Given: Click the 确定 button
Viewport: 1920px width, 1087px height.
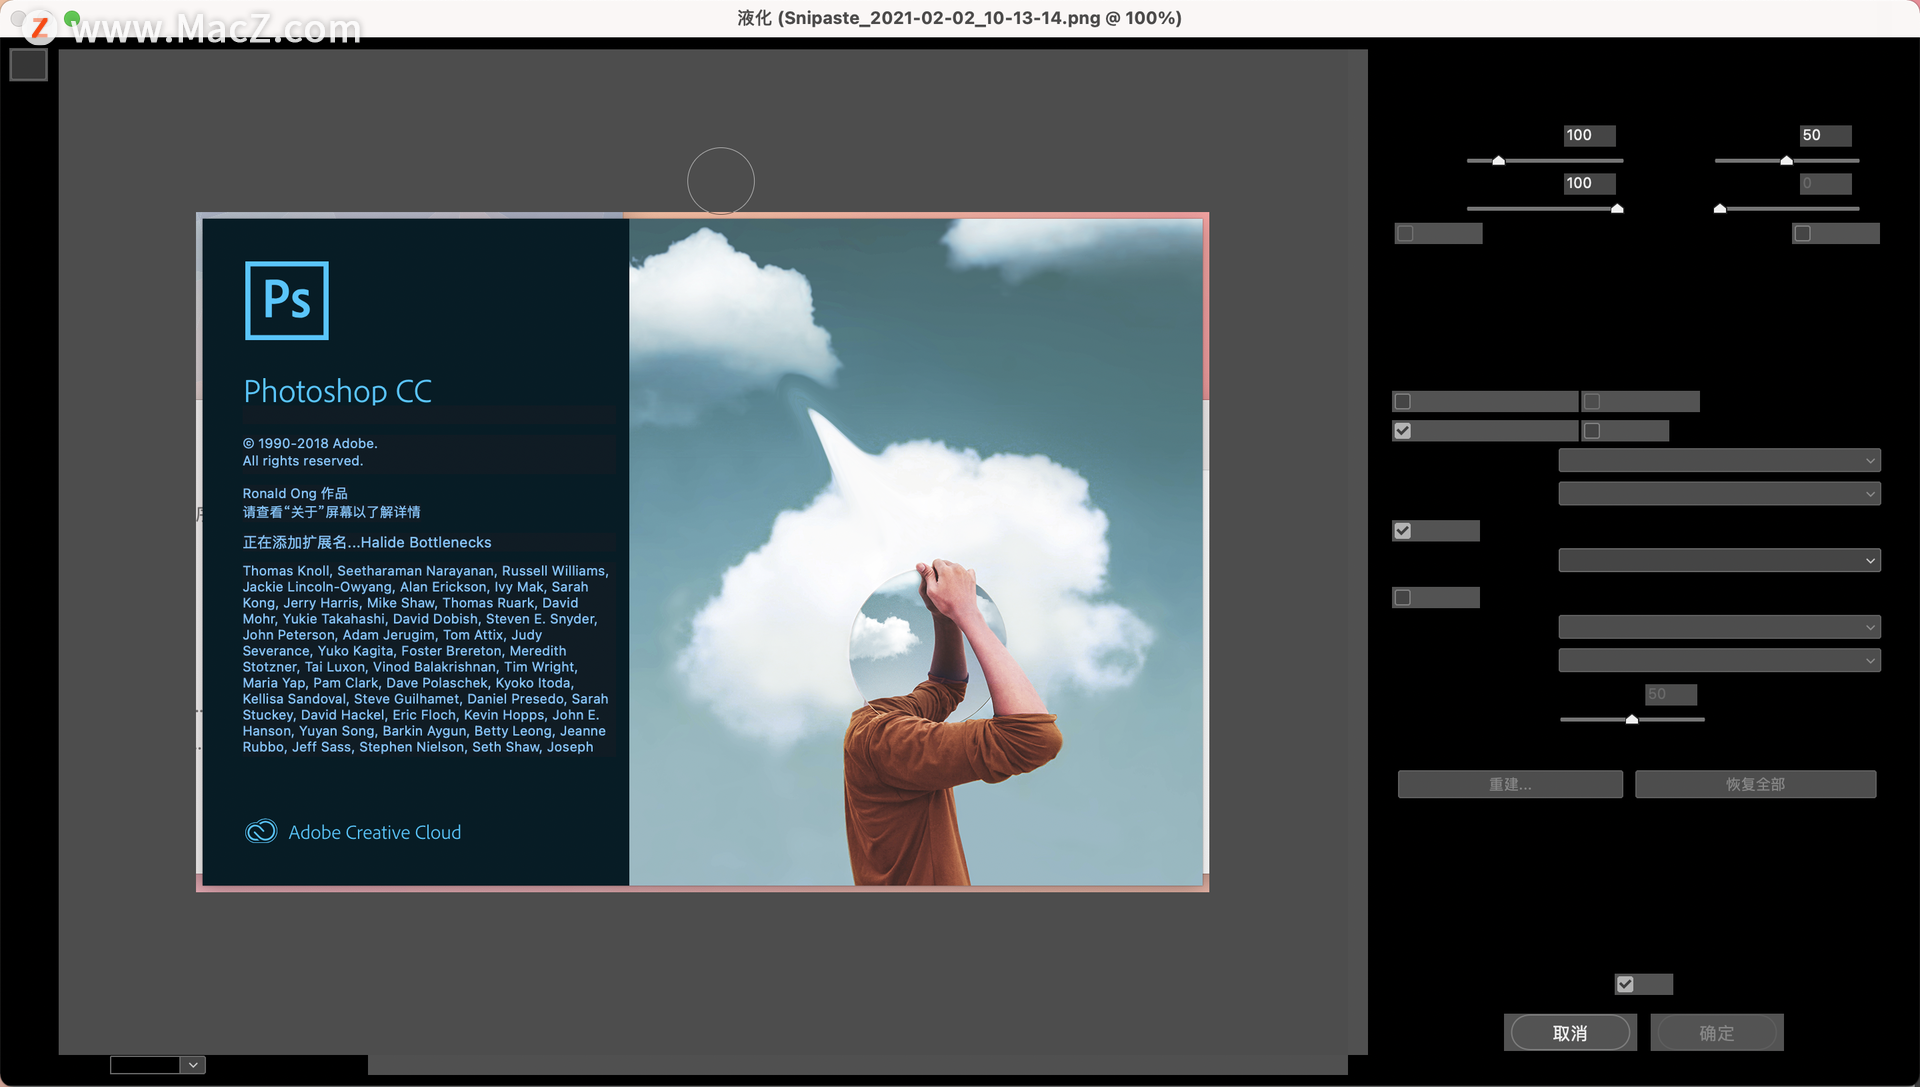Looking at the screenshot, I should click(1716, 1033).
